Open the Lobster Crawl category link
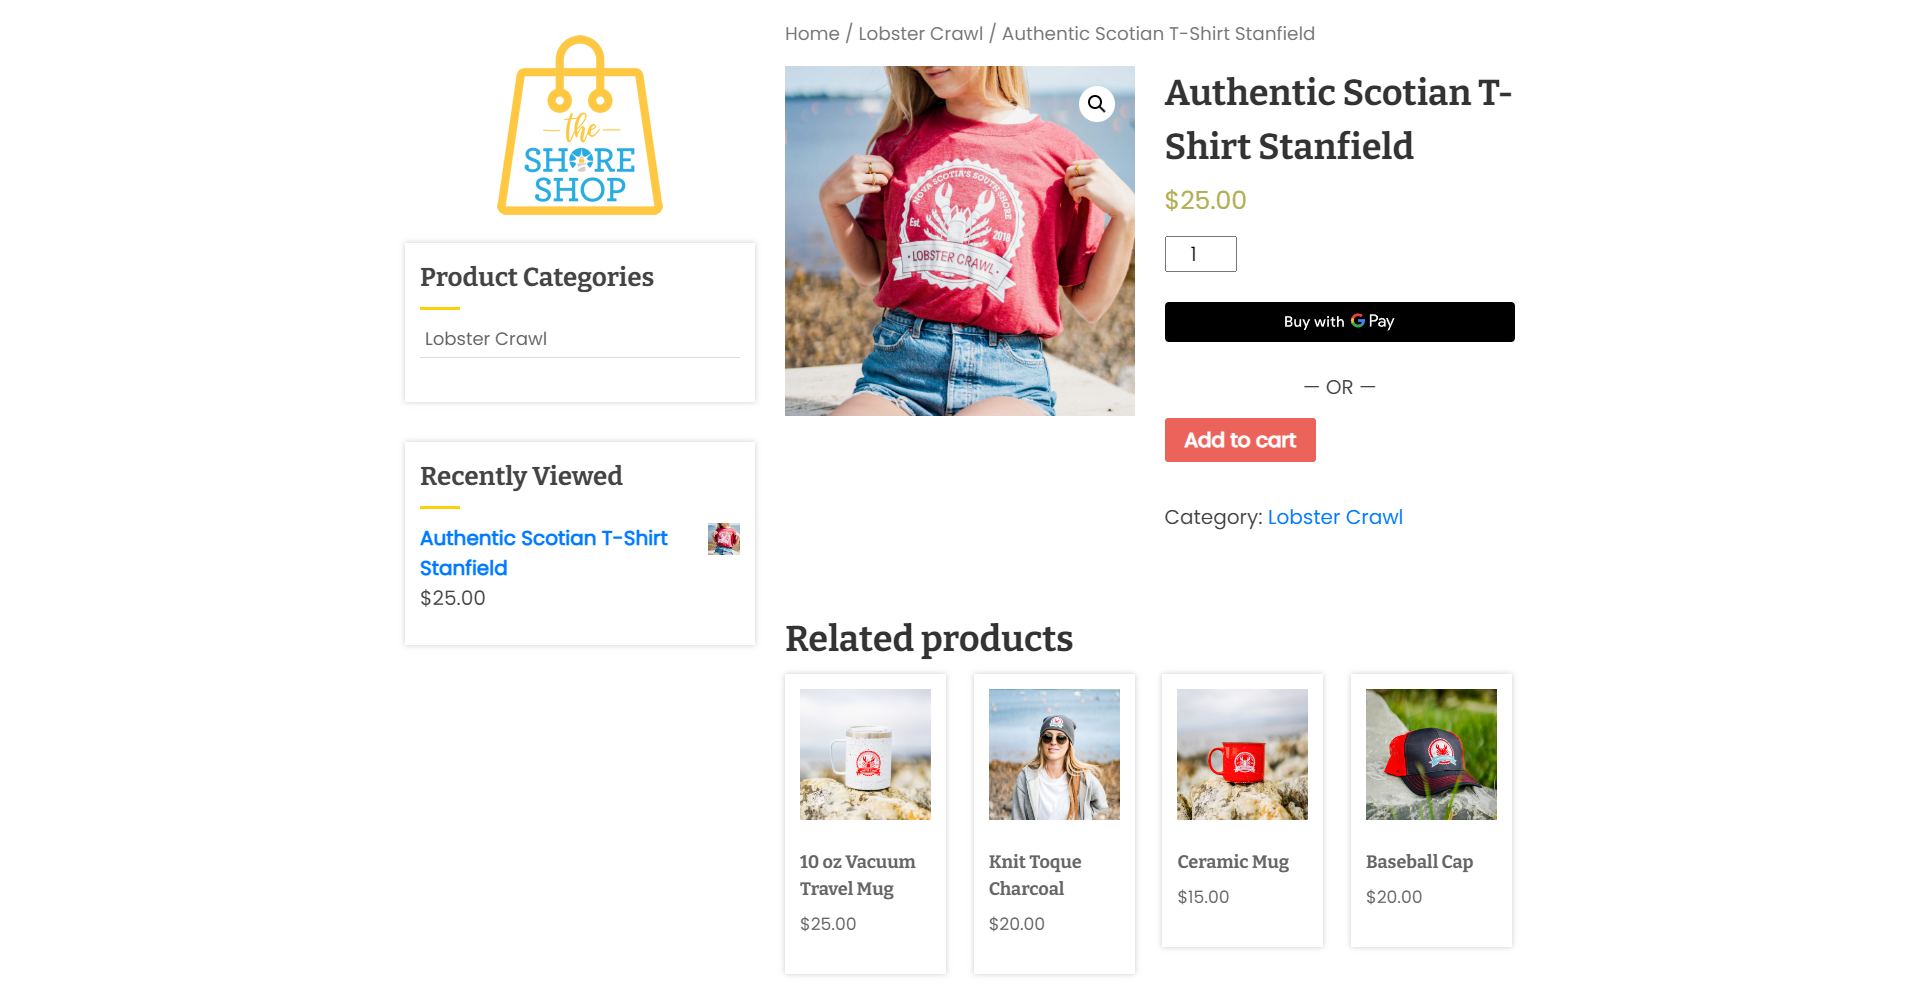1920x1008 pixels. coord(1335,517)
